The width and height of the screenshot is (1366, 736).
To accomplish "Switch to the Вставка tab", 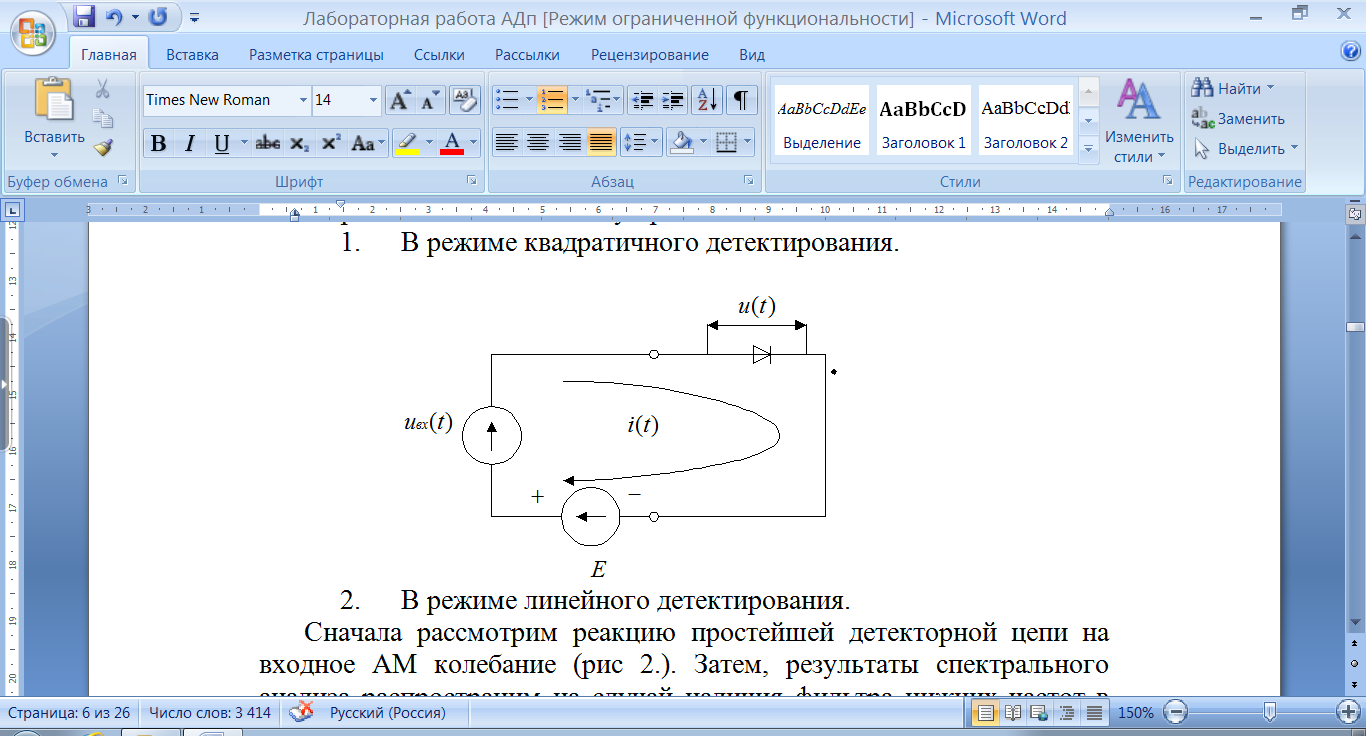I will [x=192, y=55].
